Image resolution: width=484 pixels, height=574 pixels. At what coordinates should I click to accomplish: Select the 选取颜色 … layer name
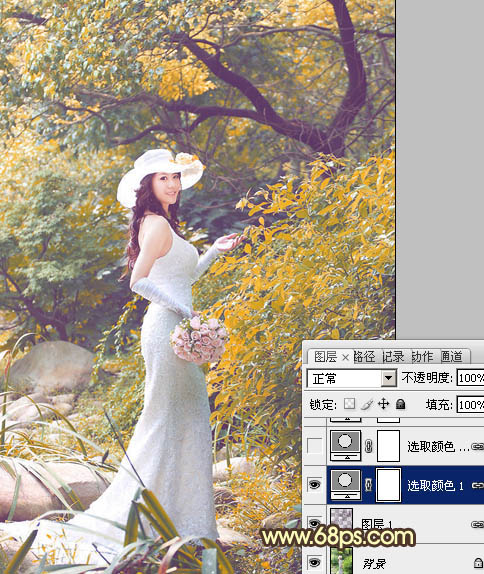tap(438, 446)
